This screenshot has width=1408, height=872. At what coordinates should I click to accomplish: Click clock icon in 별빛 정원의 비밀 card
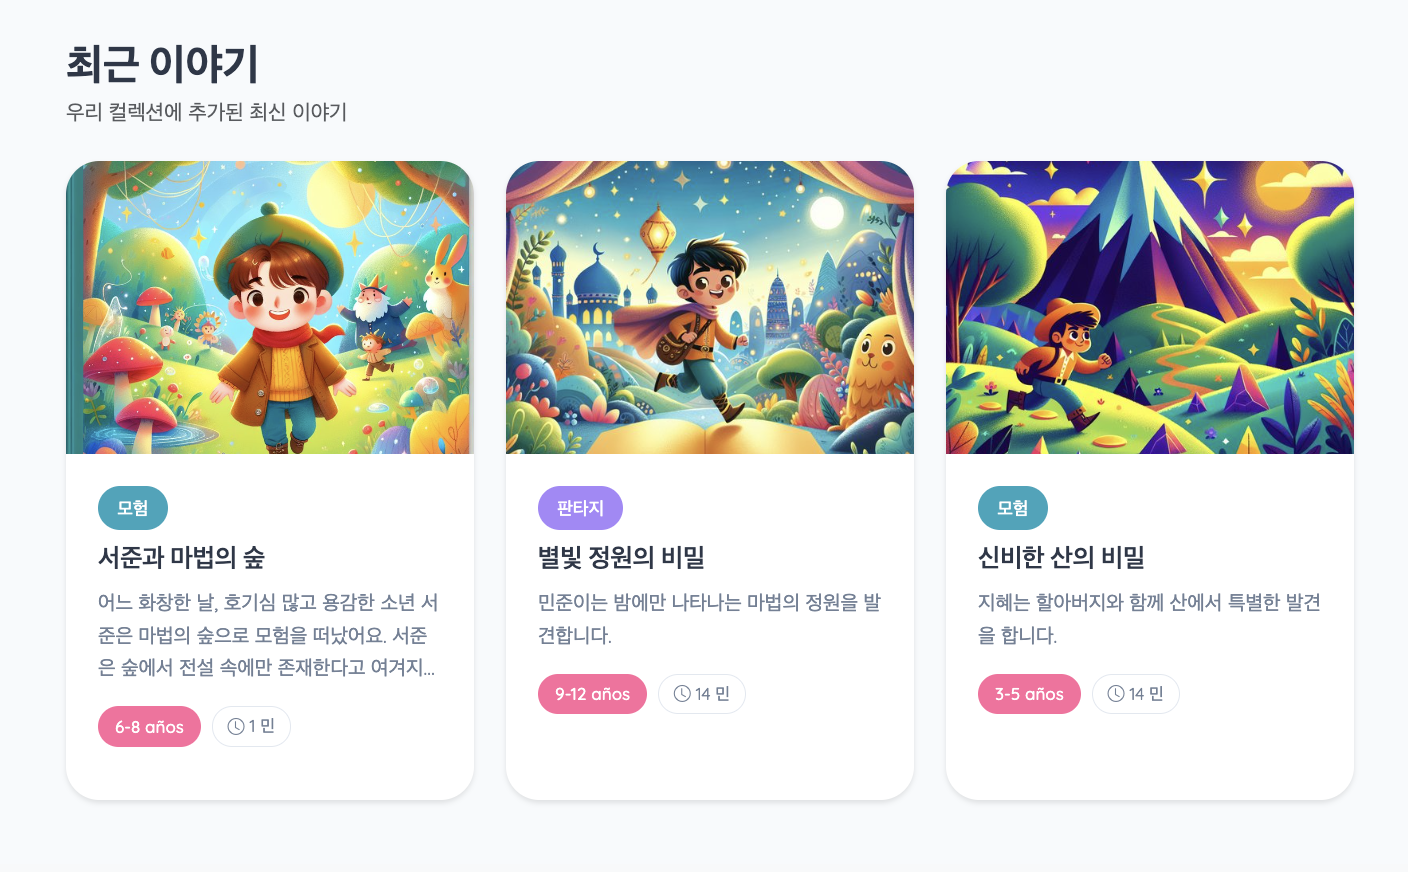(682, 694)
